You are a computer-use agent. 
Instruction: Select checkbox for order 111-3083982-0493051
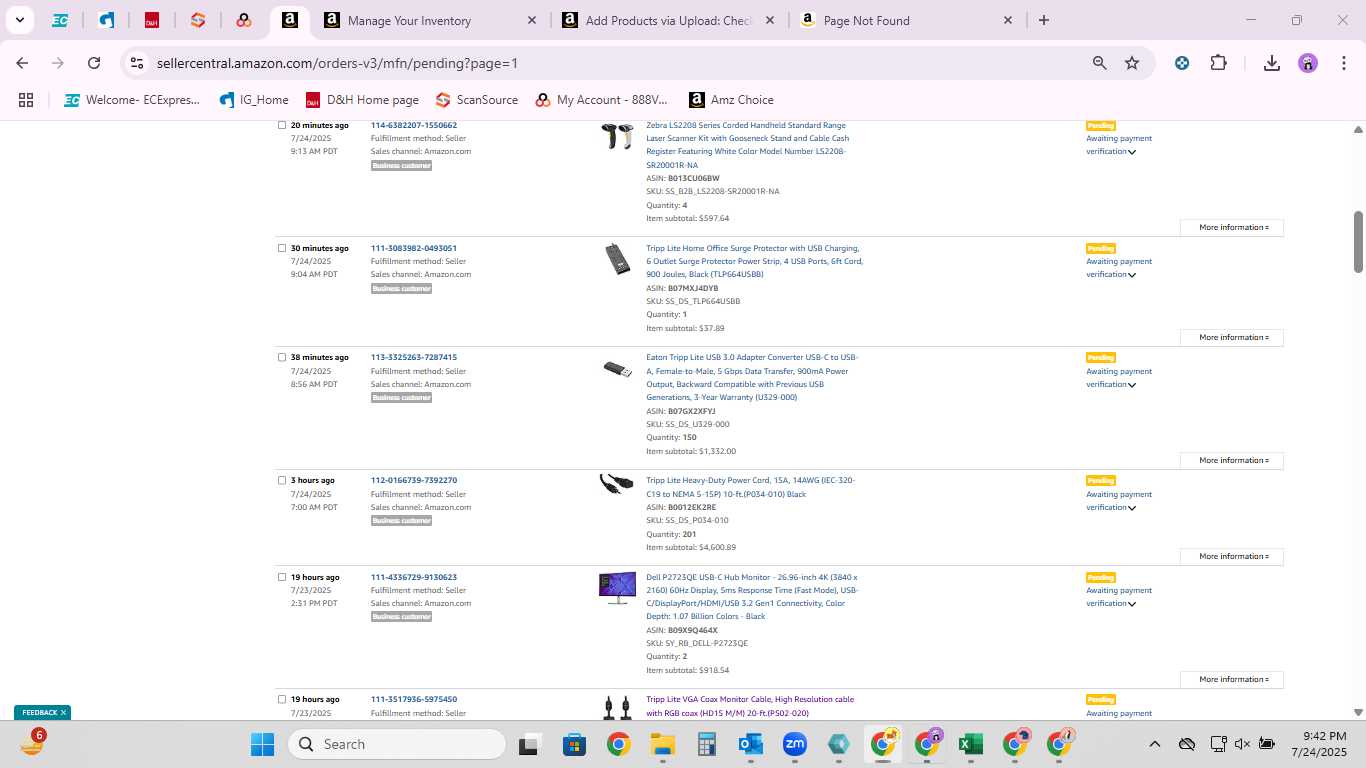click(282, 248)
